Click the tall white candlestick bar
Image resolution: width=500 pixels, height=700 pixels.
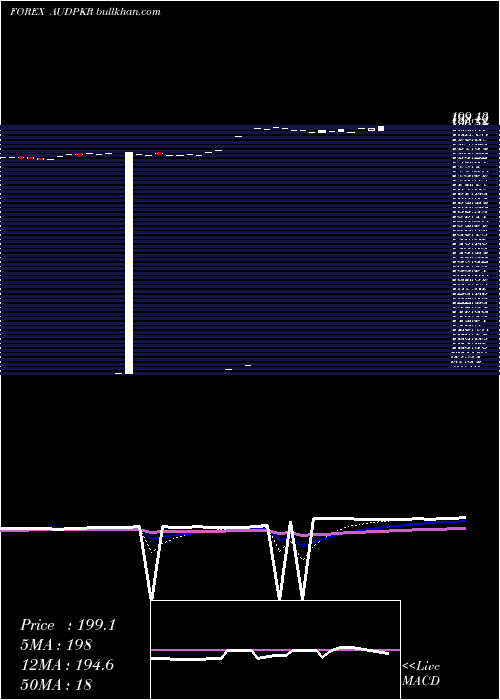point(129,263)
